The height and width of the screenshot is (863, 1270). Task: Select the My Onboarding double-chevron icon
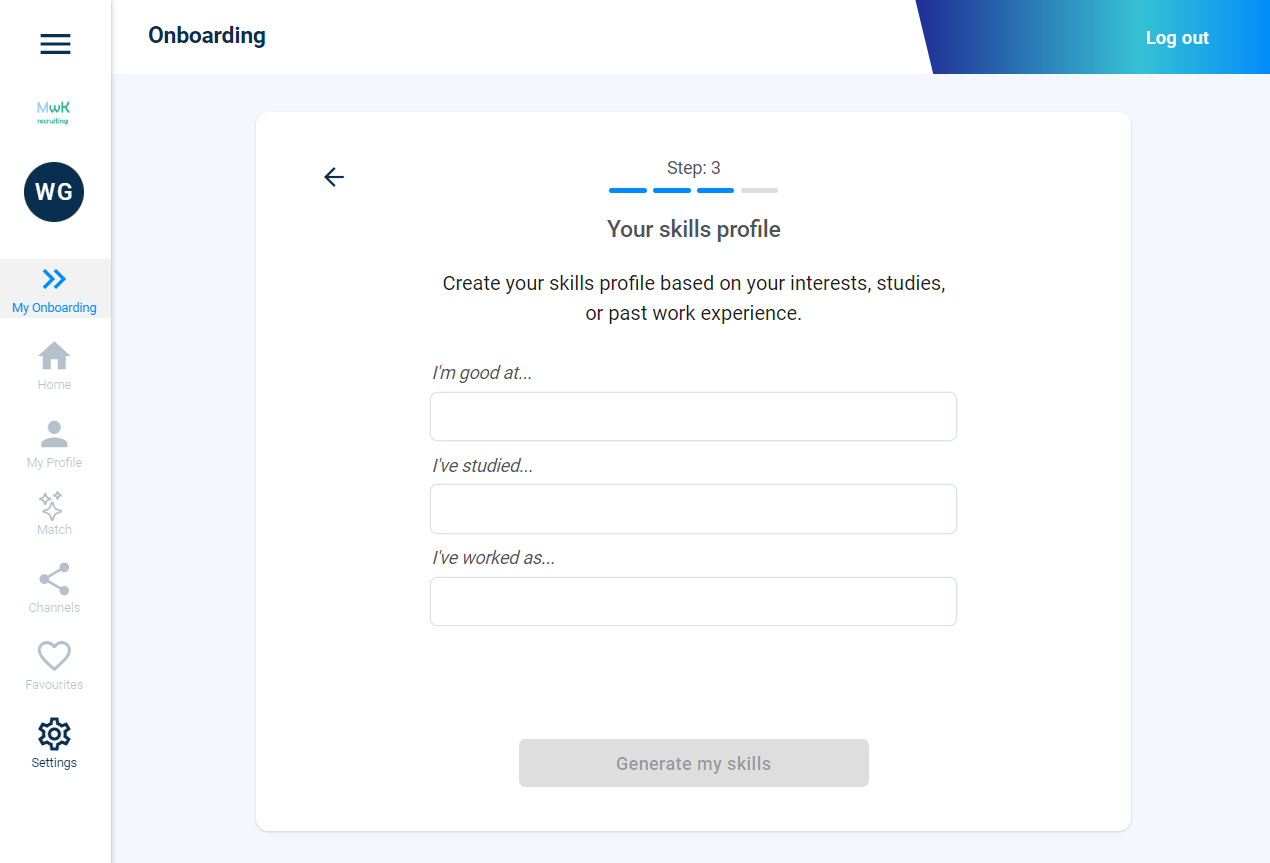tap(54, 279)
